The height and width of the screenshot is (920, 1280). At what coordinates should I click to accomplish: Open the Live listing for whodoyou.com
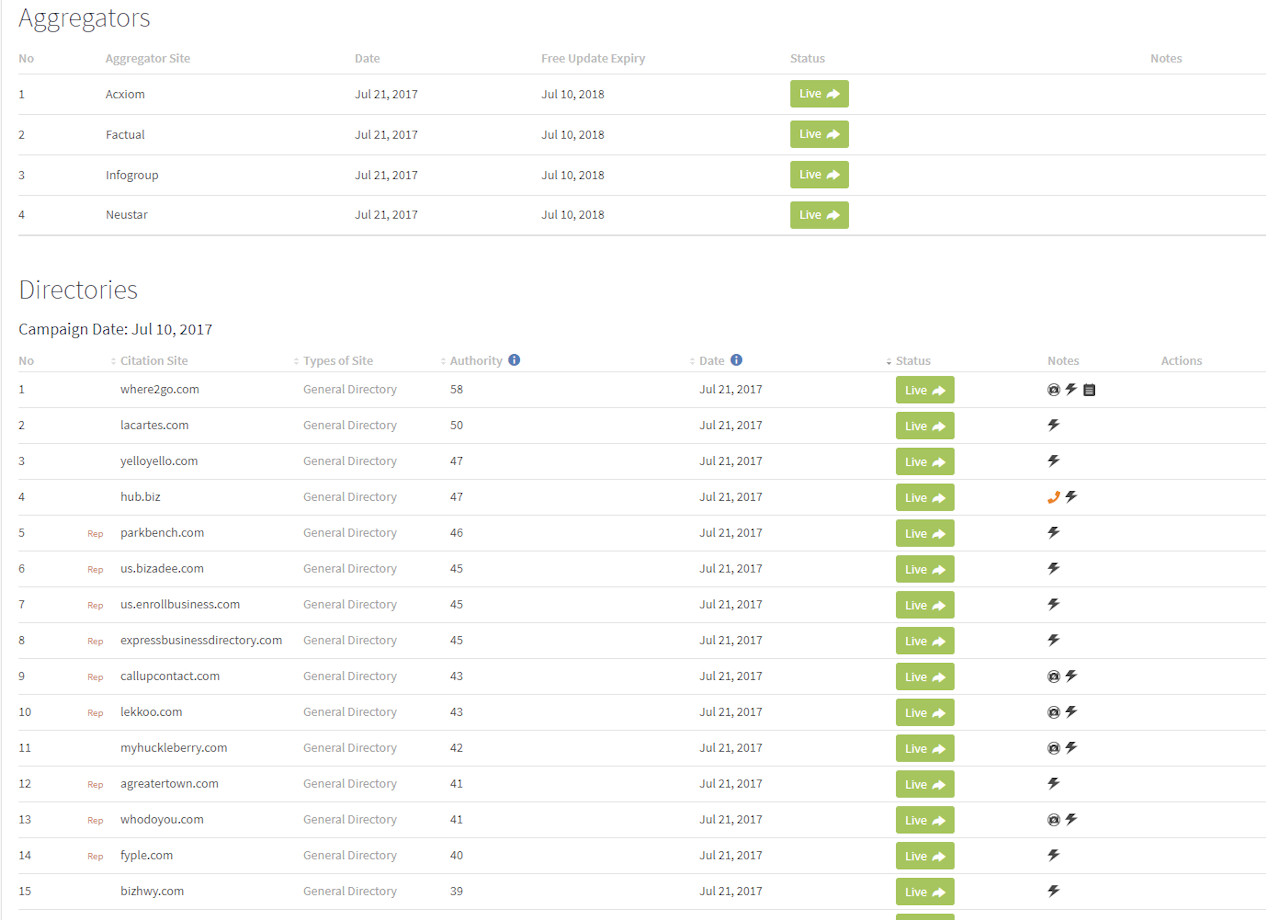pyautogui.click(x=925, y=820)
